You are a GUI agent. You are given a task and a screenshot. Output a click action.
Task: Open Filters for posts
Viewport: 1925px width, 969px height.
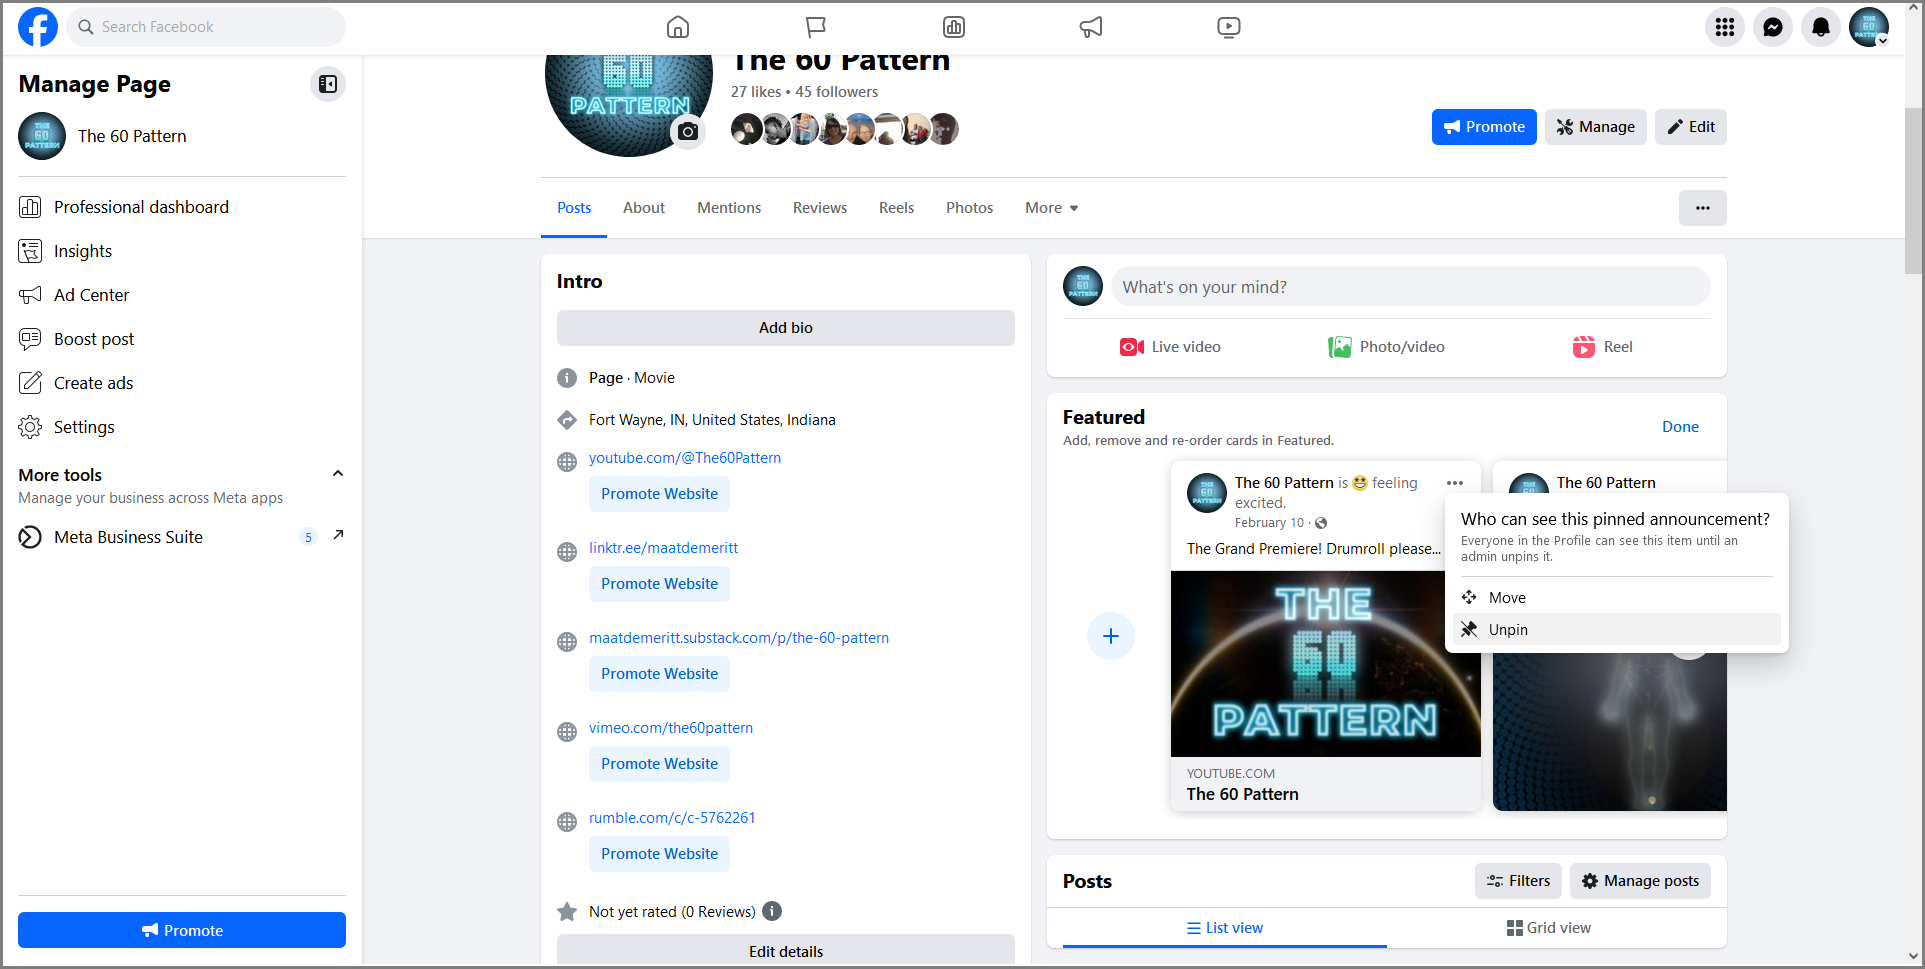(x=1518, y=881)
